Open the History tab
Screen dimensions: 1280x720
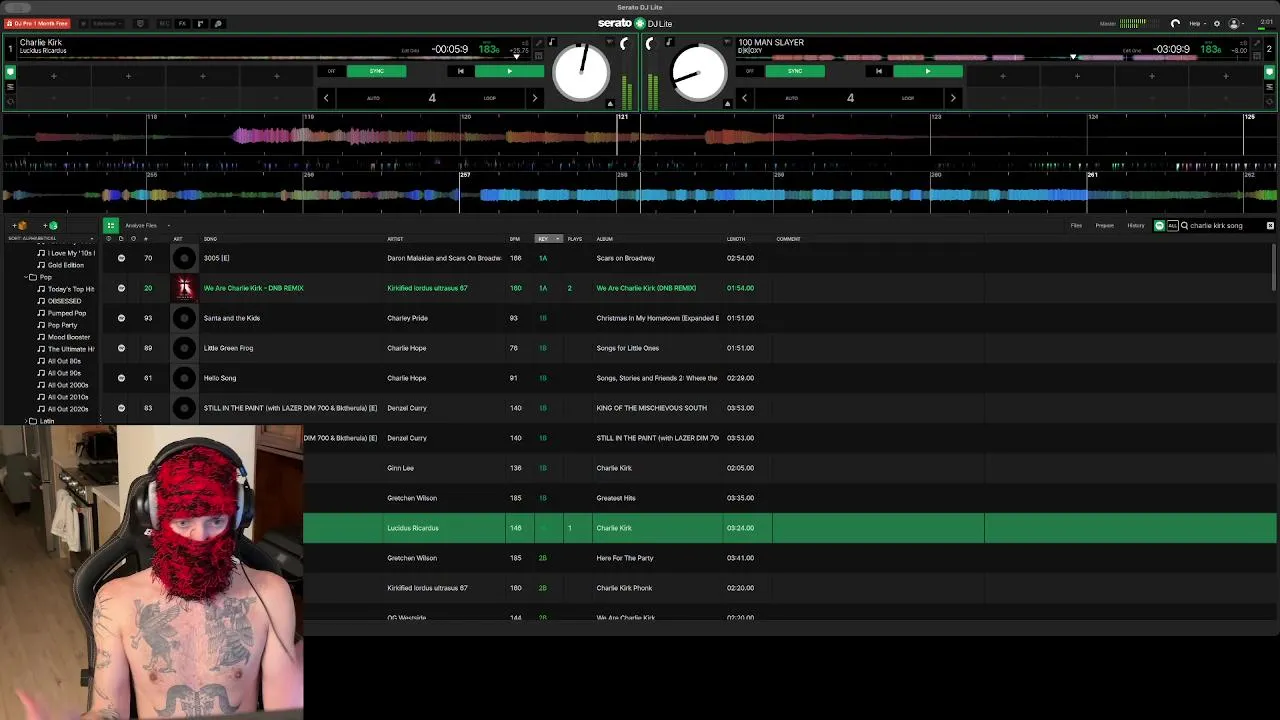point(1136,226)
